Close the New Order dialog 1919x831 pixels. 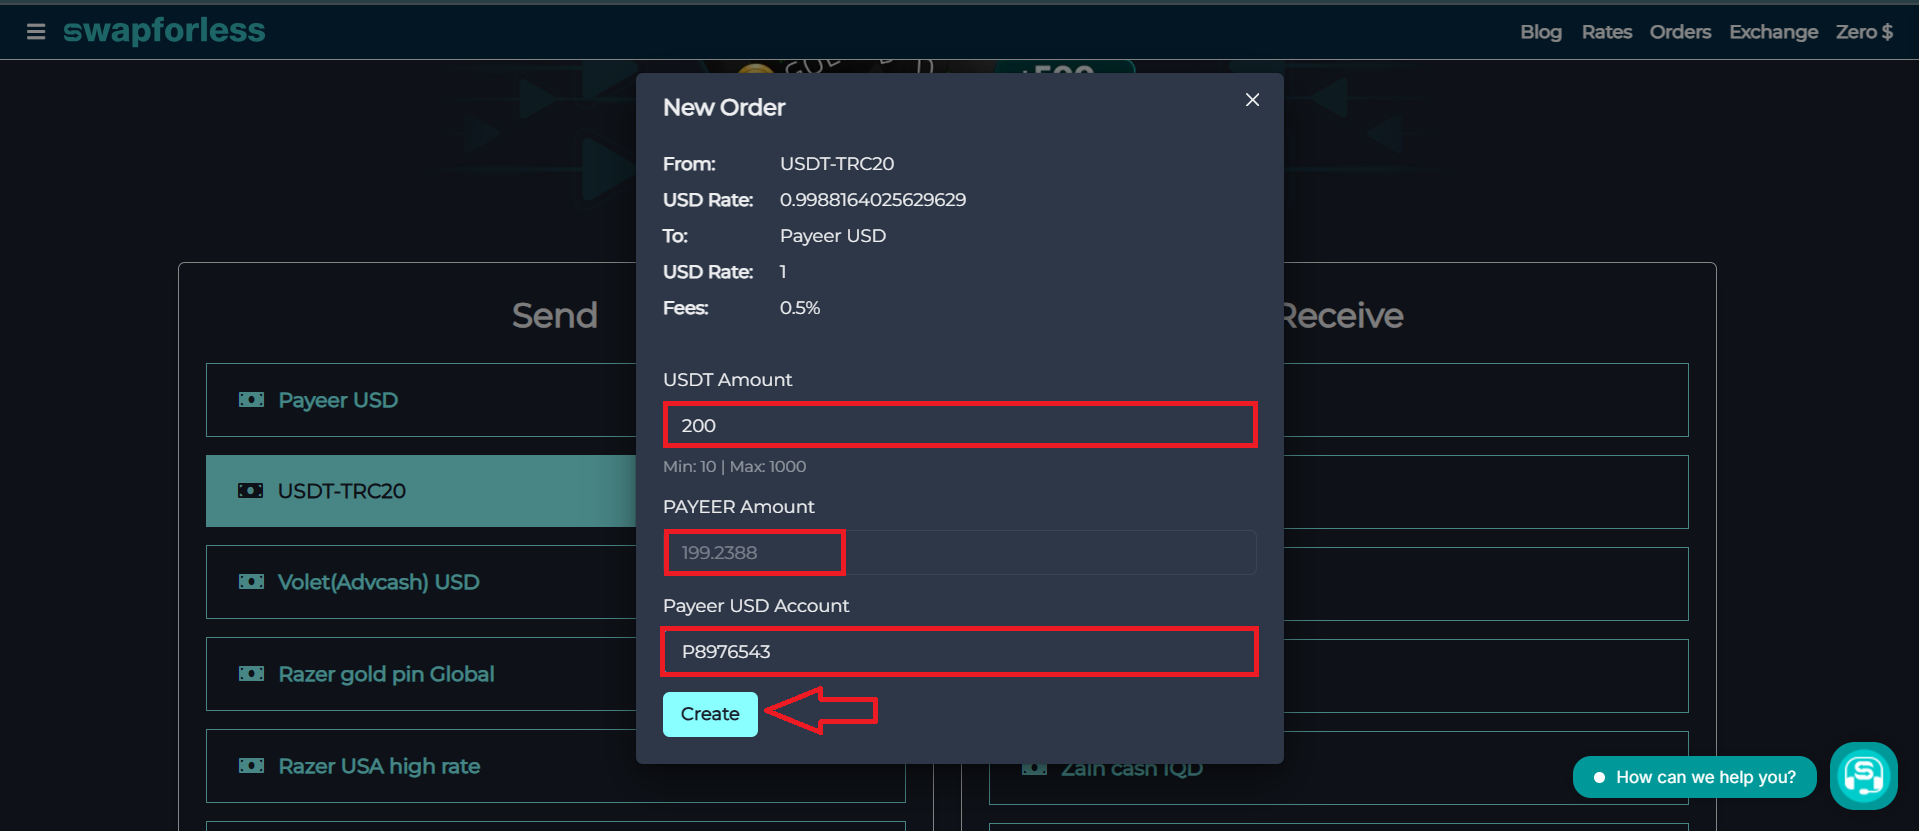coord(1252,100)
